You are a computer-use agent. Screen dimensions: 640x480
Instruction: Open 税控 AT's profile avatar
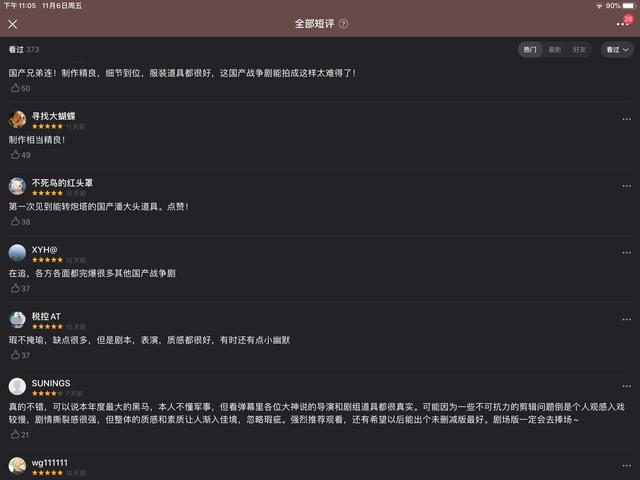coord(17,320)
